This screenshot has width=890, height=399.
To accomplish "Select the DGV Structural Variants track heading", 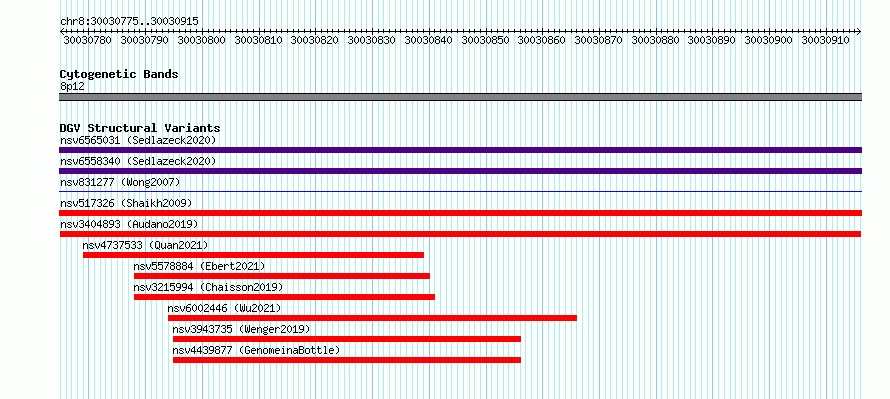I will click(140, 128).
